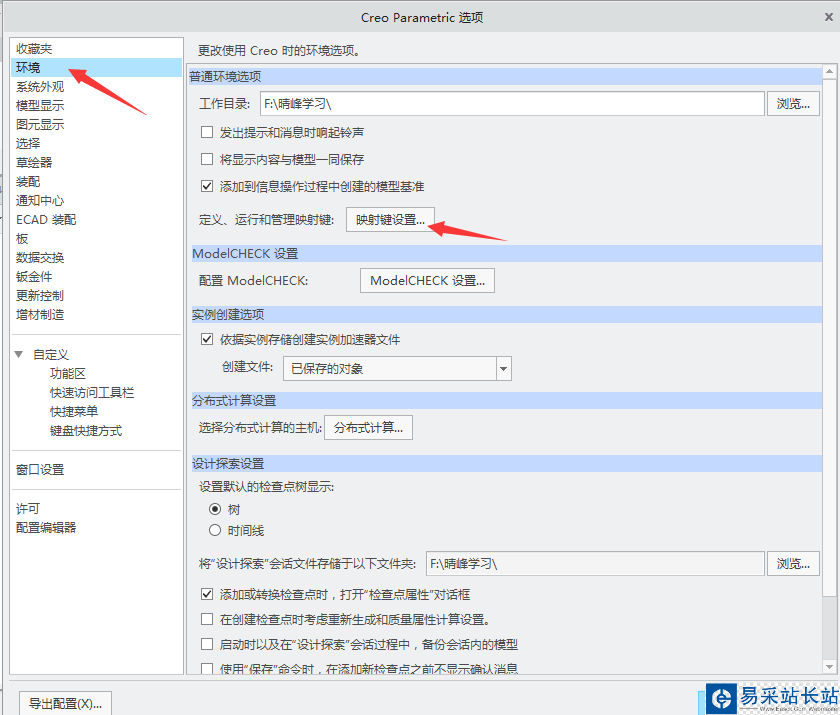This screenshot has height=715, width=840.
Task: Click scrollbar up arrow
Action: [829, 71]
